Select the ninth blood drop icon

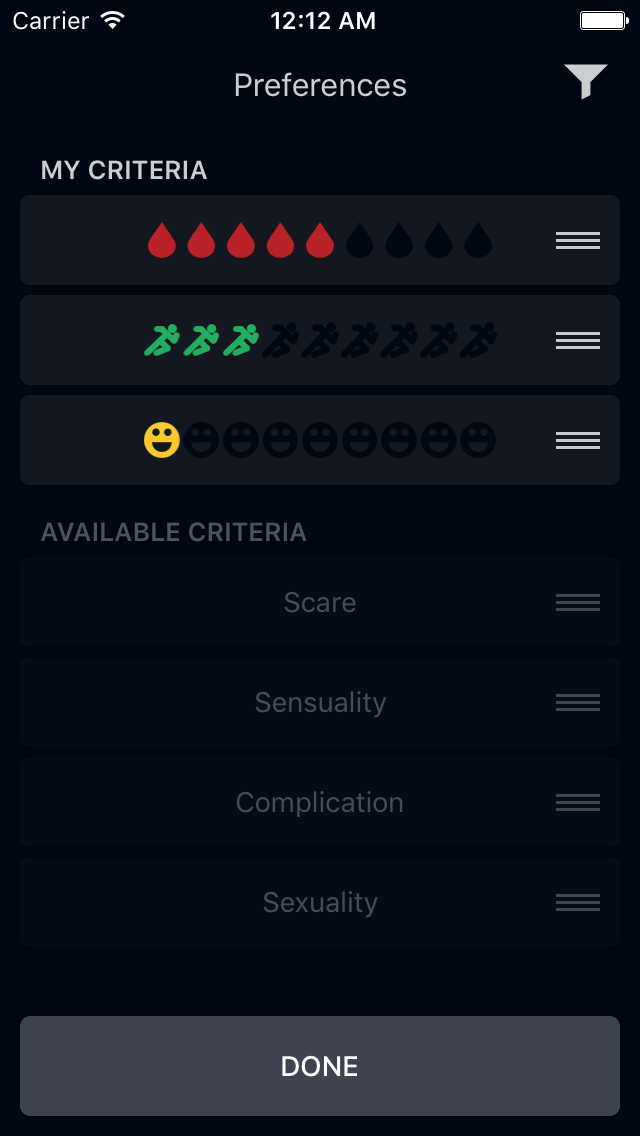point(478,241)
